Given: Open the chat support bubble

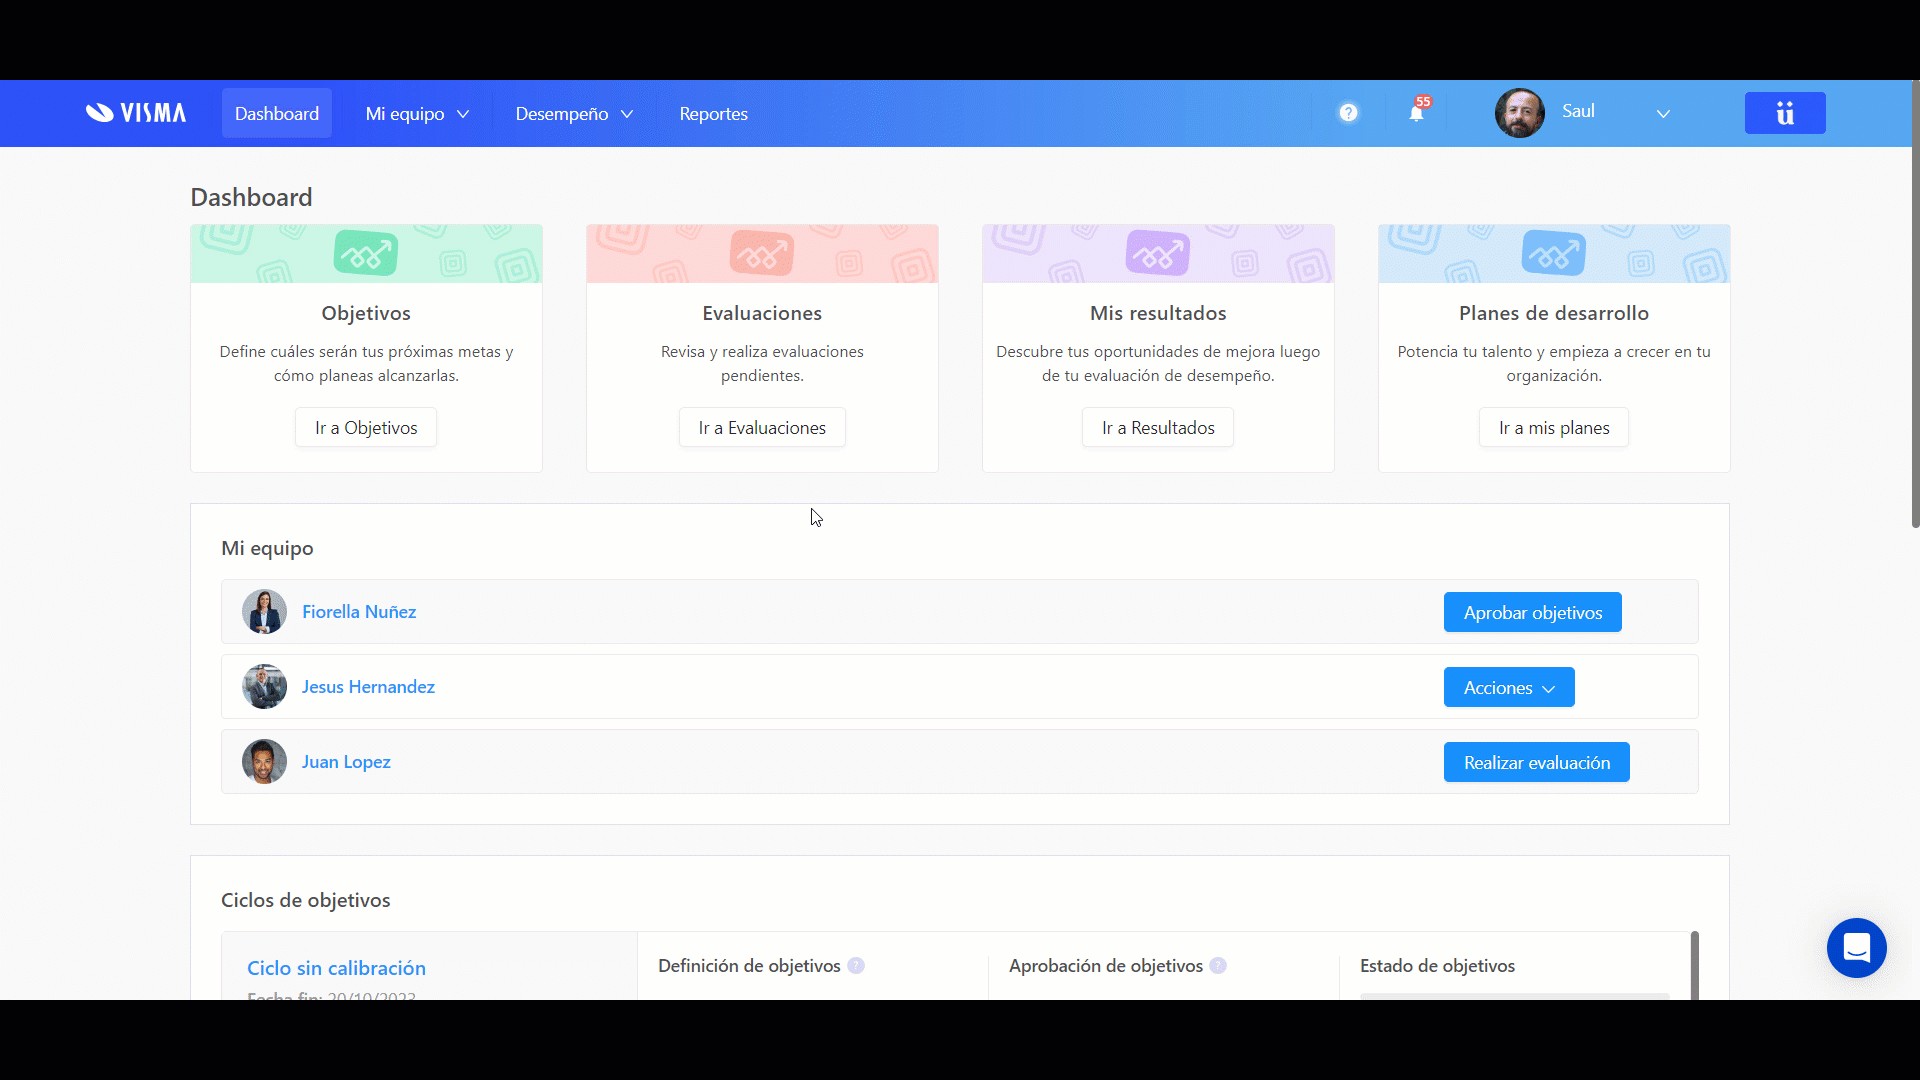Looking at the screenshot, I should [x=1856, y=948].
